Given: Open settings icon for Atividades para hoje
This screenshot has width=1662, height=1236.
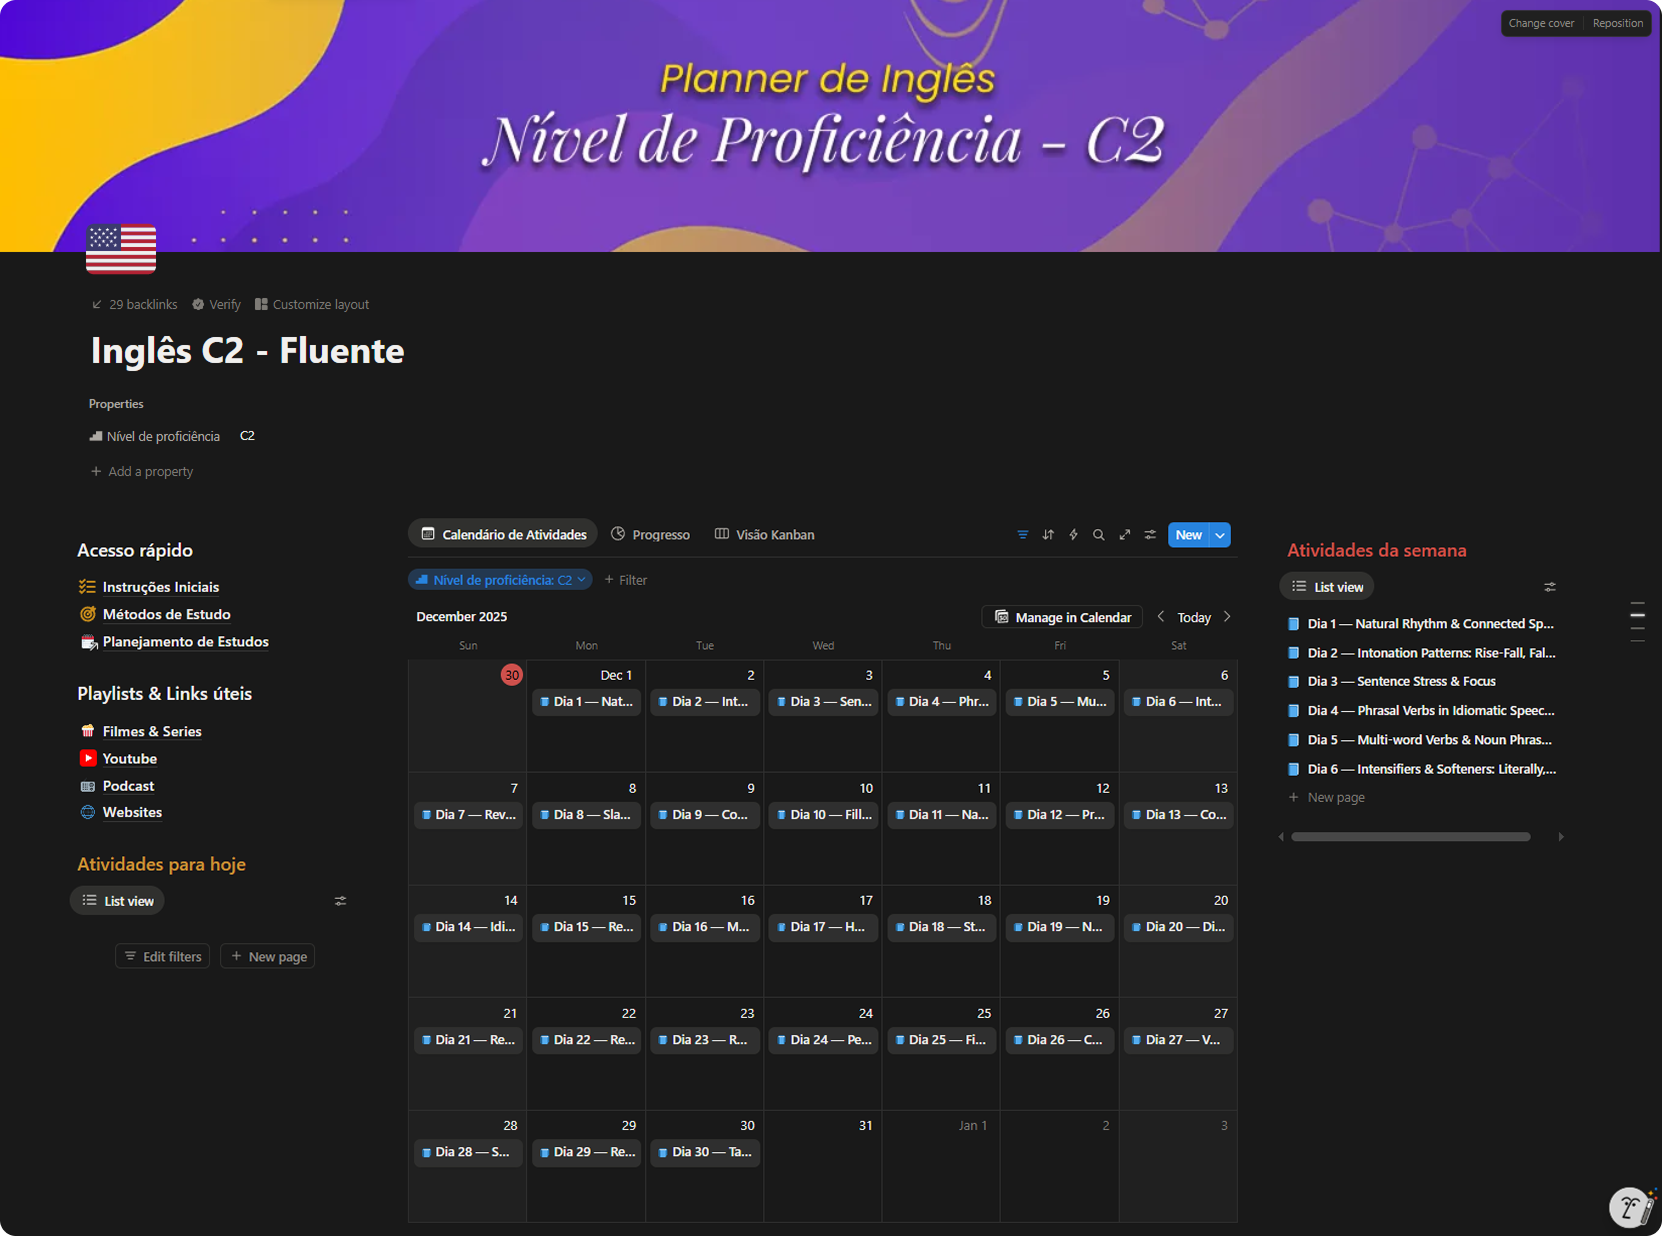Looking at the screenshot, I should click(x=340, y=901).
